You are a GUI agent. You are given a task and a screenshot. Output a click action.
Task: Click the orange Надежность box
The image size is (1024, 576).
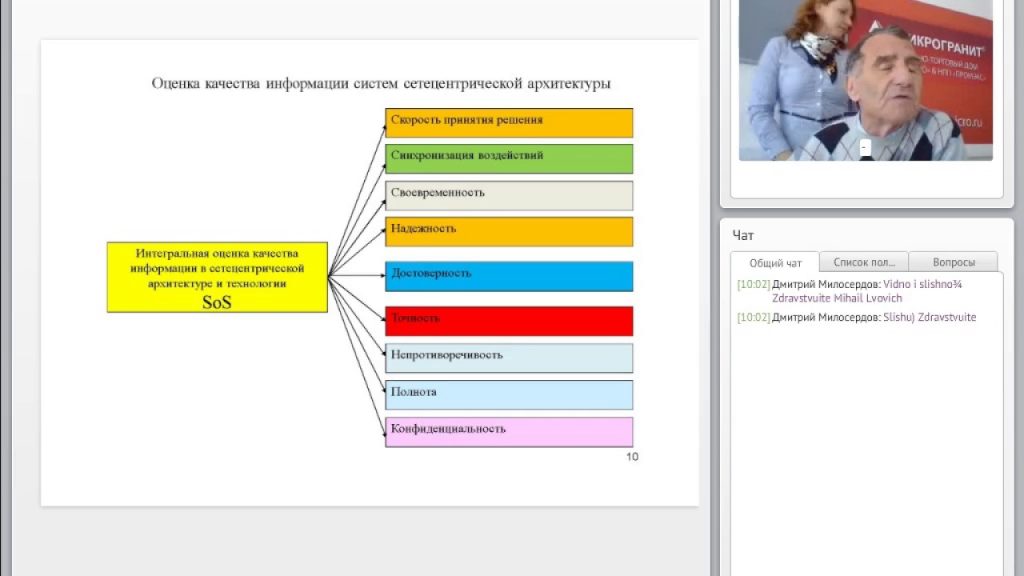[509, 232]
